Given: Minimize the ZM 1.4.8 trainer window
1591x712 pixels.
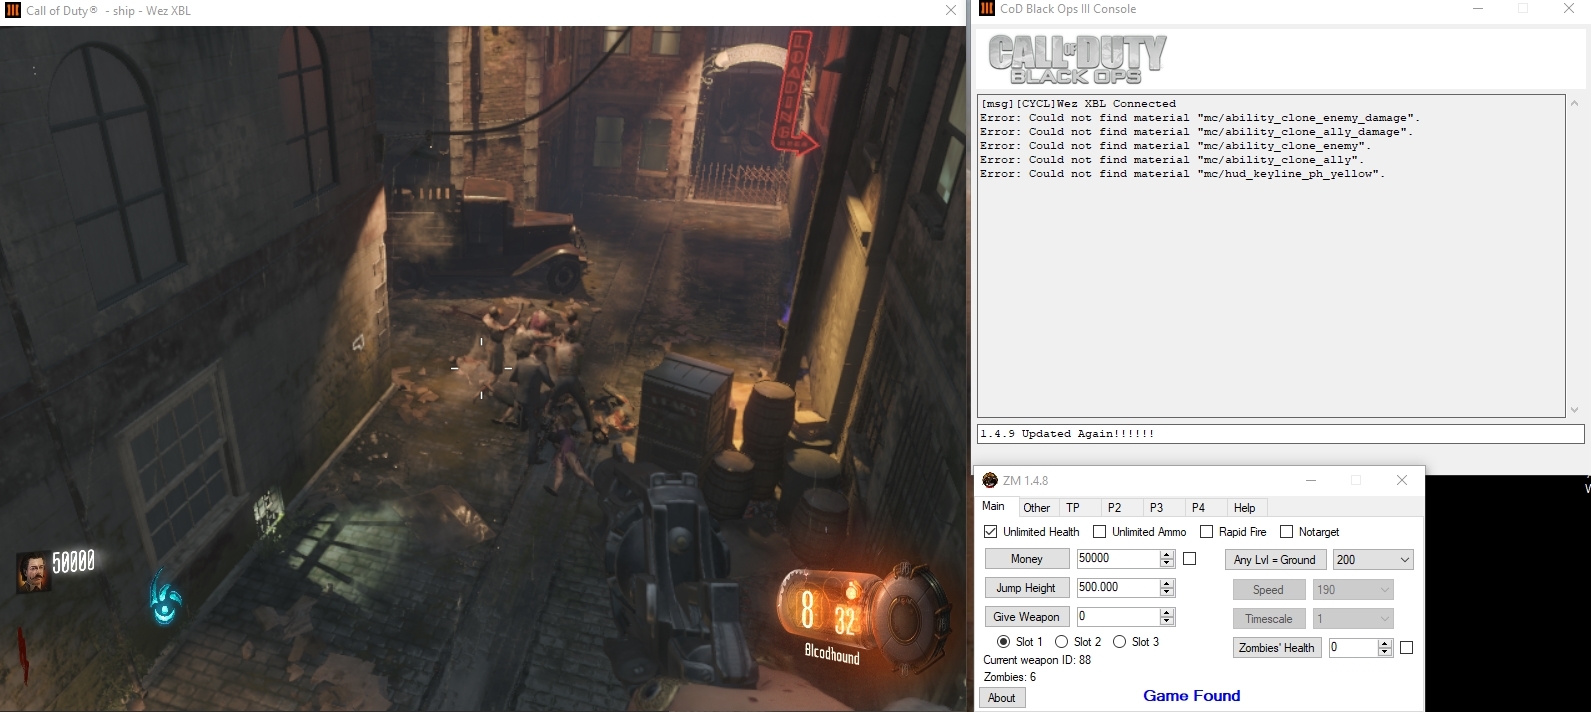Looking at the screenshot, I should tap(1310, 480).
